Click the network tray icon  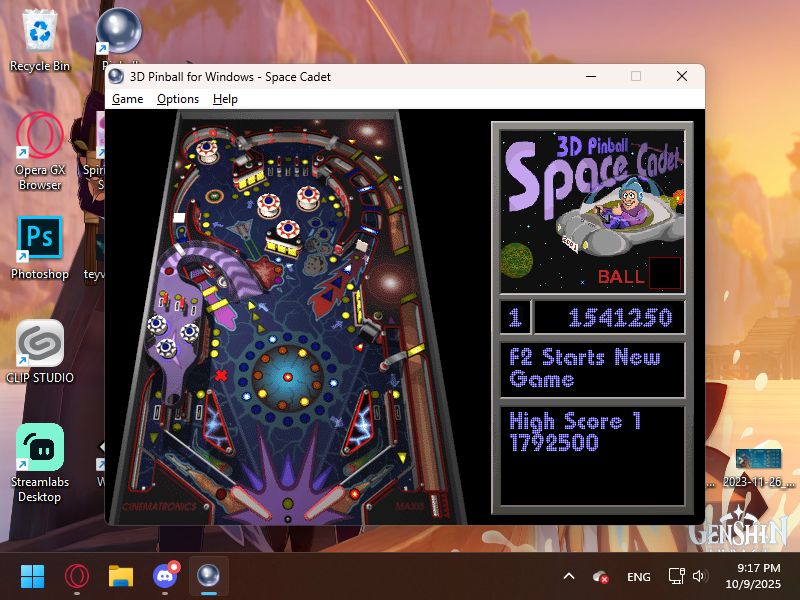677,577
